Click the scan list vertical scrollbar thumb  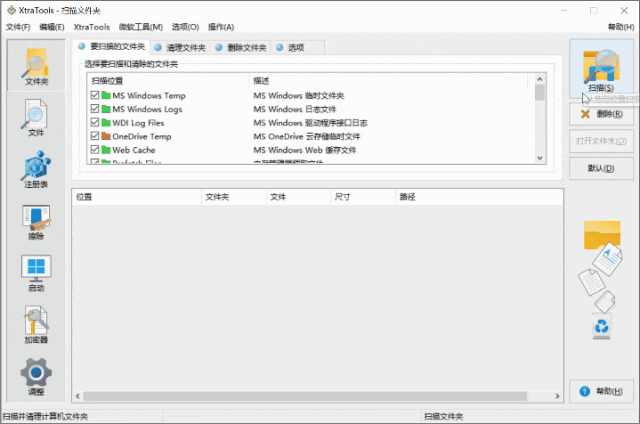tap(540, 93)
